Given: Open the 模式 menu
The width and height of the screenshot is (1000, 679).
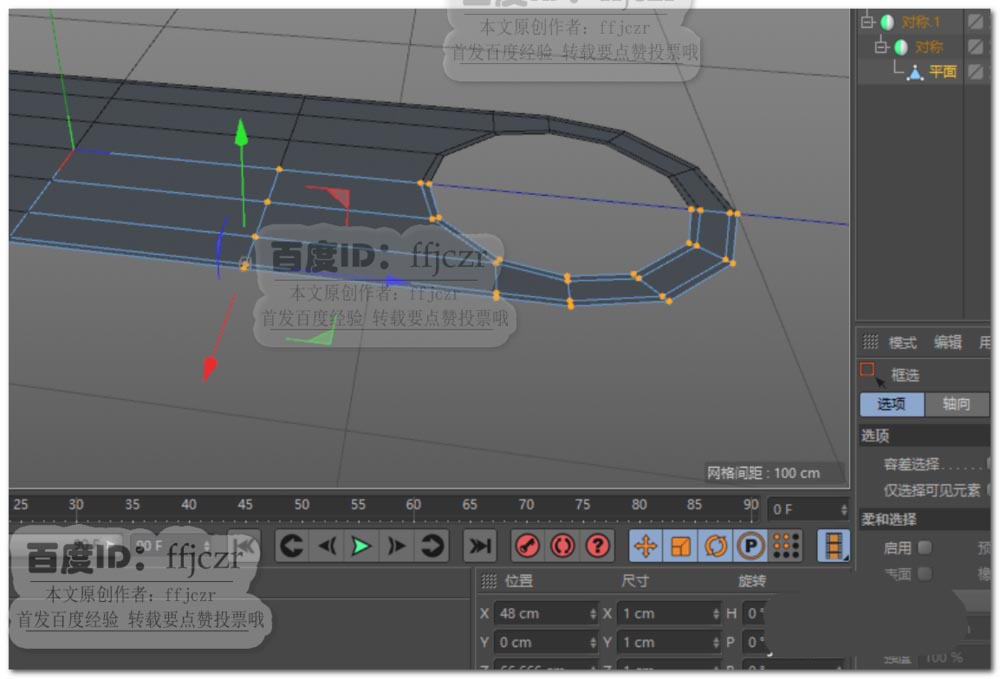Looking at the screenshot, I should (x=902, y=342).
